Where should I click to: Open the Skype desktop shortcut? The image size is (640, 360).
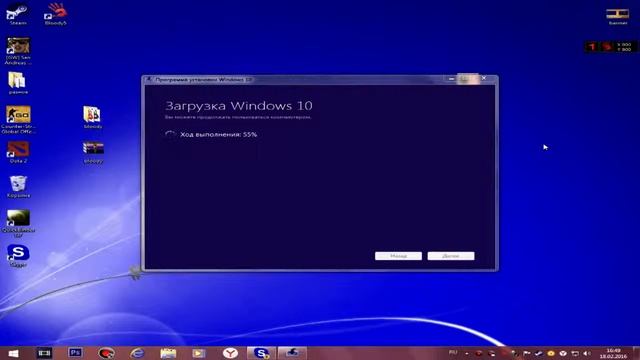(18, 256)
